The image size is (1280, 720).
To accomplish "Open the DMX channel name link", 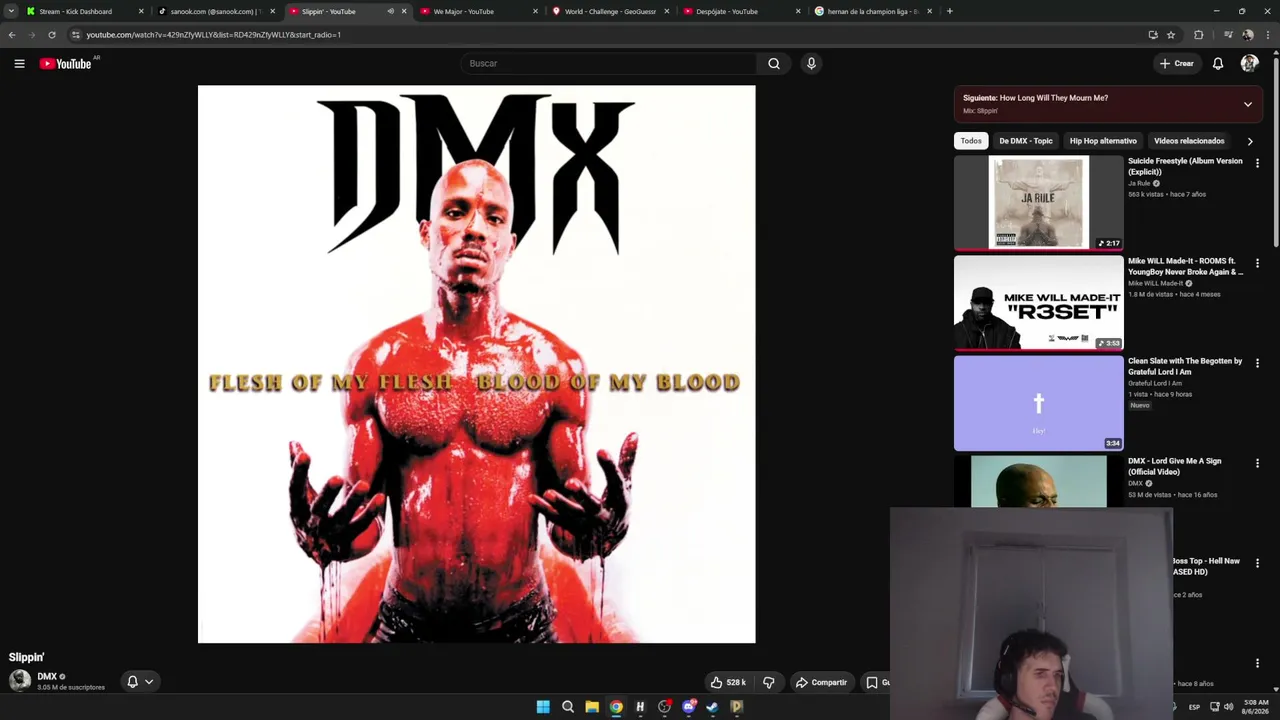I will [x=47, y=677].
